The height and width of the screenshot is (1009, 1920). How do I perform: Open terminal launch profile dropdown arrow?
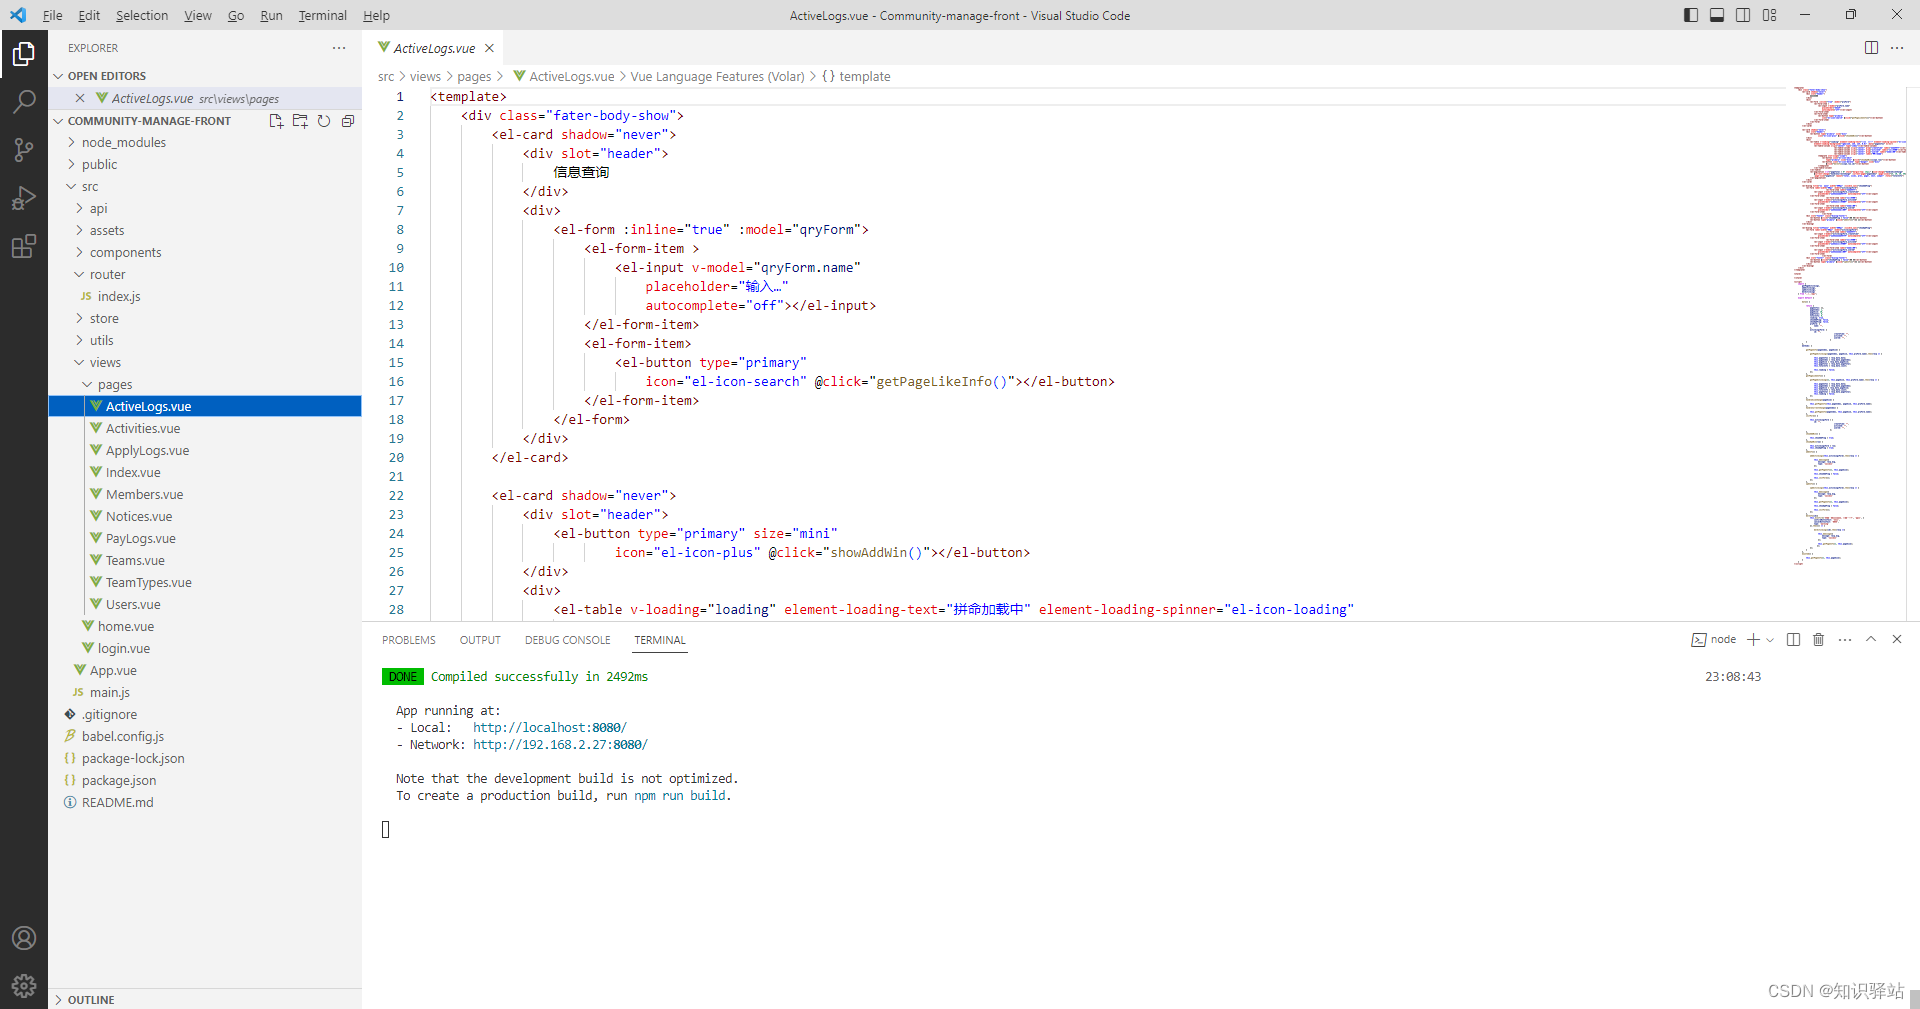(1770, 640)
